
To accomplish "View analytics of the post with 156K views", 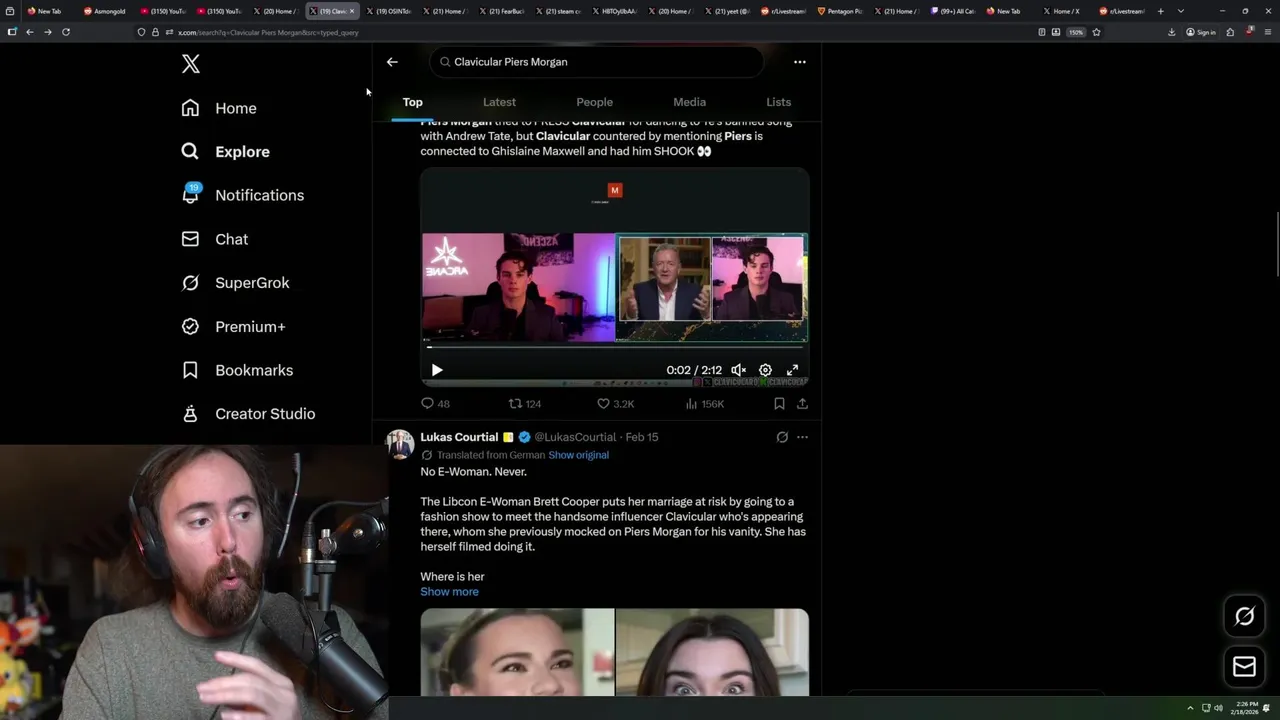I will tap(704, 404).
